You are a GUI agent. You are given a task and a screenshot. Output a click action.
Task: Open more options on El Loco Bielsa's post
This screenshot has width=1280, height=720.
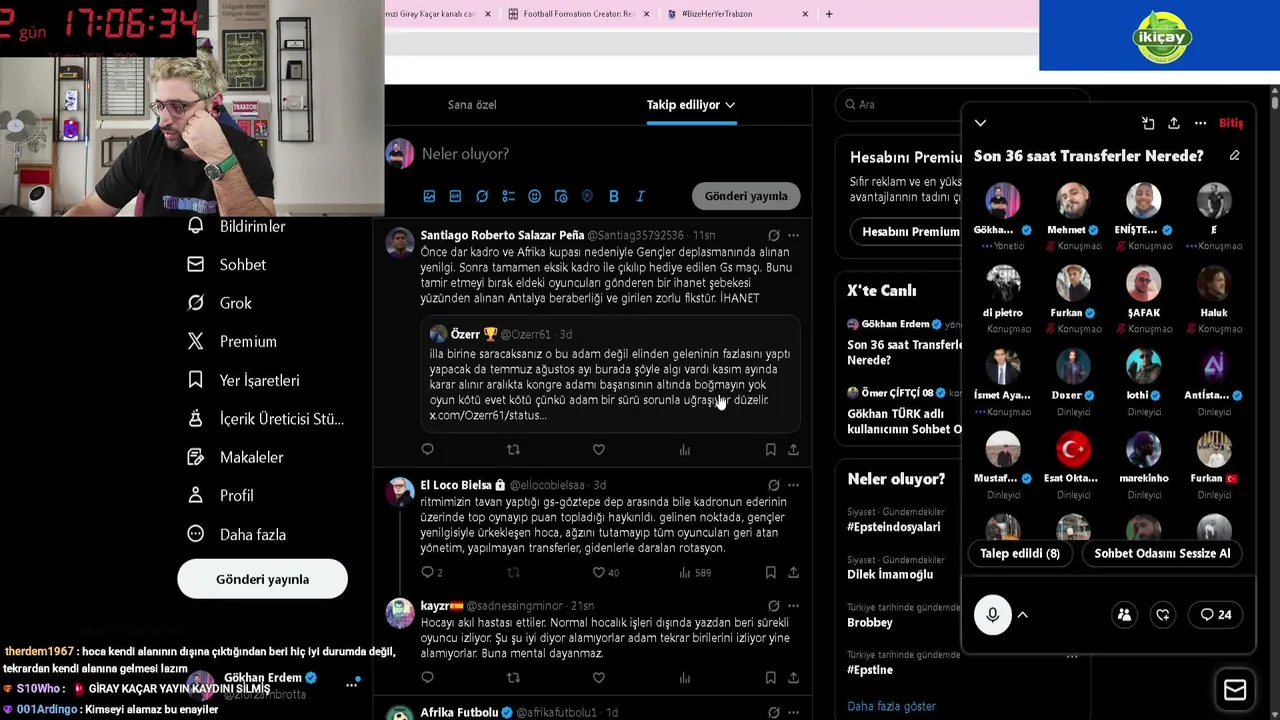click(793, 486)
